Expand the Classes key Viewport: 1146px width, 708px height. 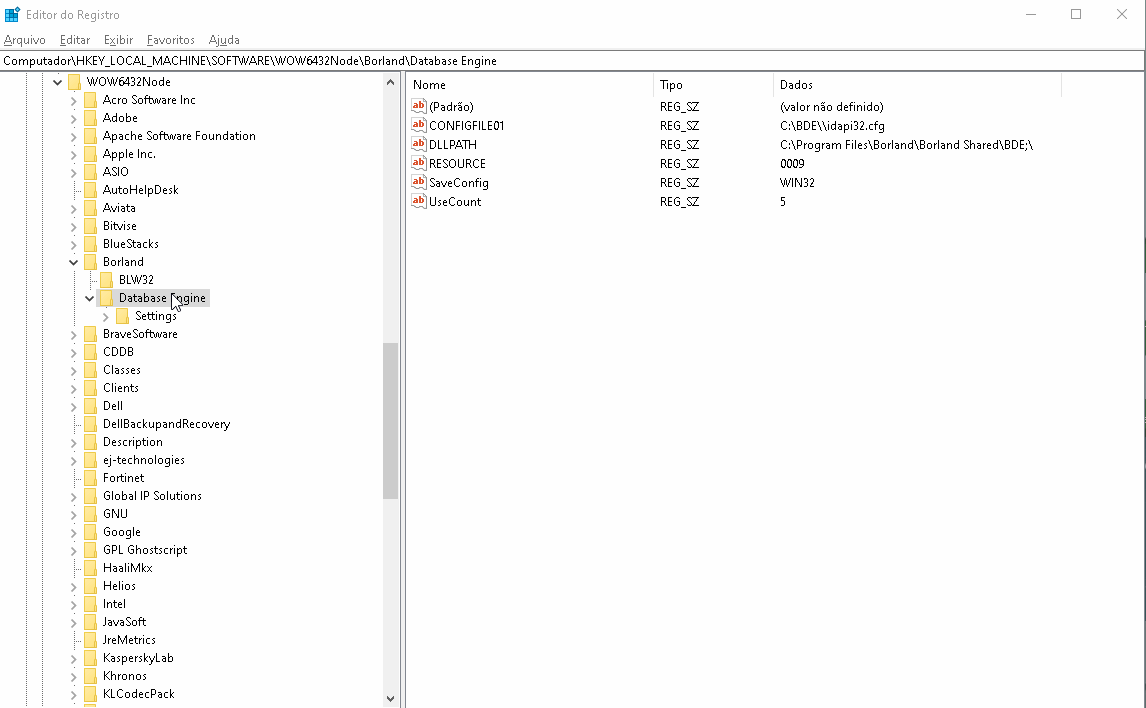(x=74, y=370)
